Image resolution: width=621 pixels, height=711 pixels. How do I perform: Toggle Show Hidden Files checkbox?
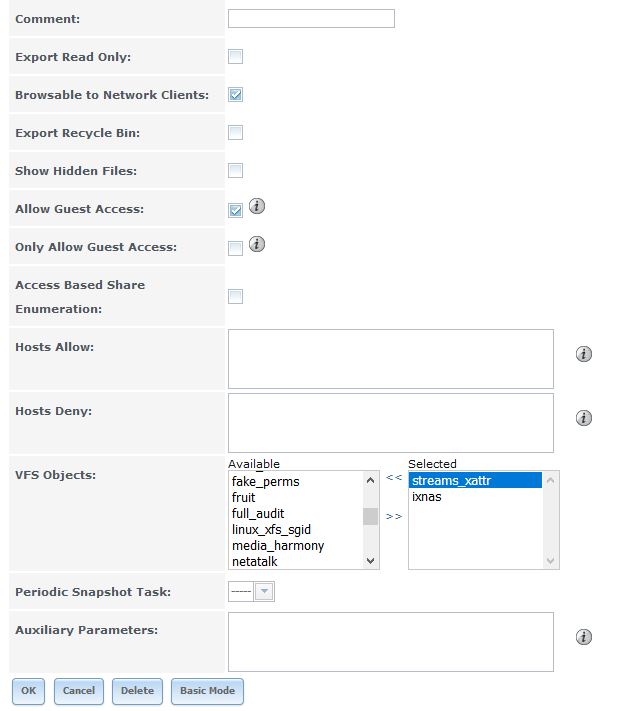pos(235,171)
